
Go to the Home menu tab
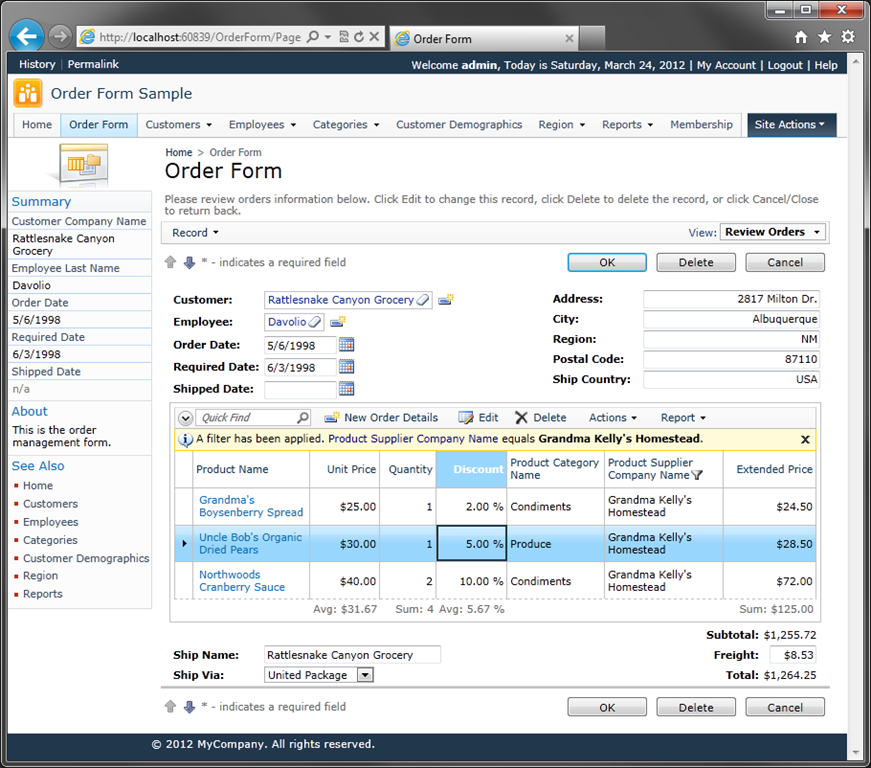click(x=37, y=125)
